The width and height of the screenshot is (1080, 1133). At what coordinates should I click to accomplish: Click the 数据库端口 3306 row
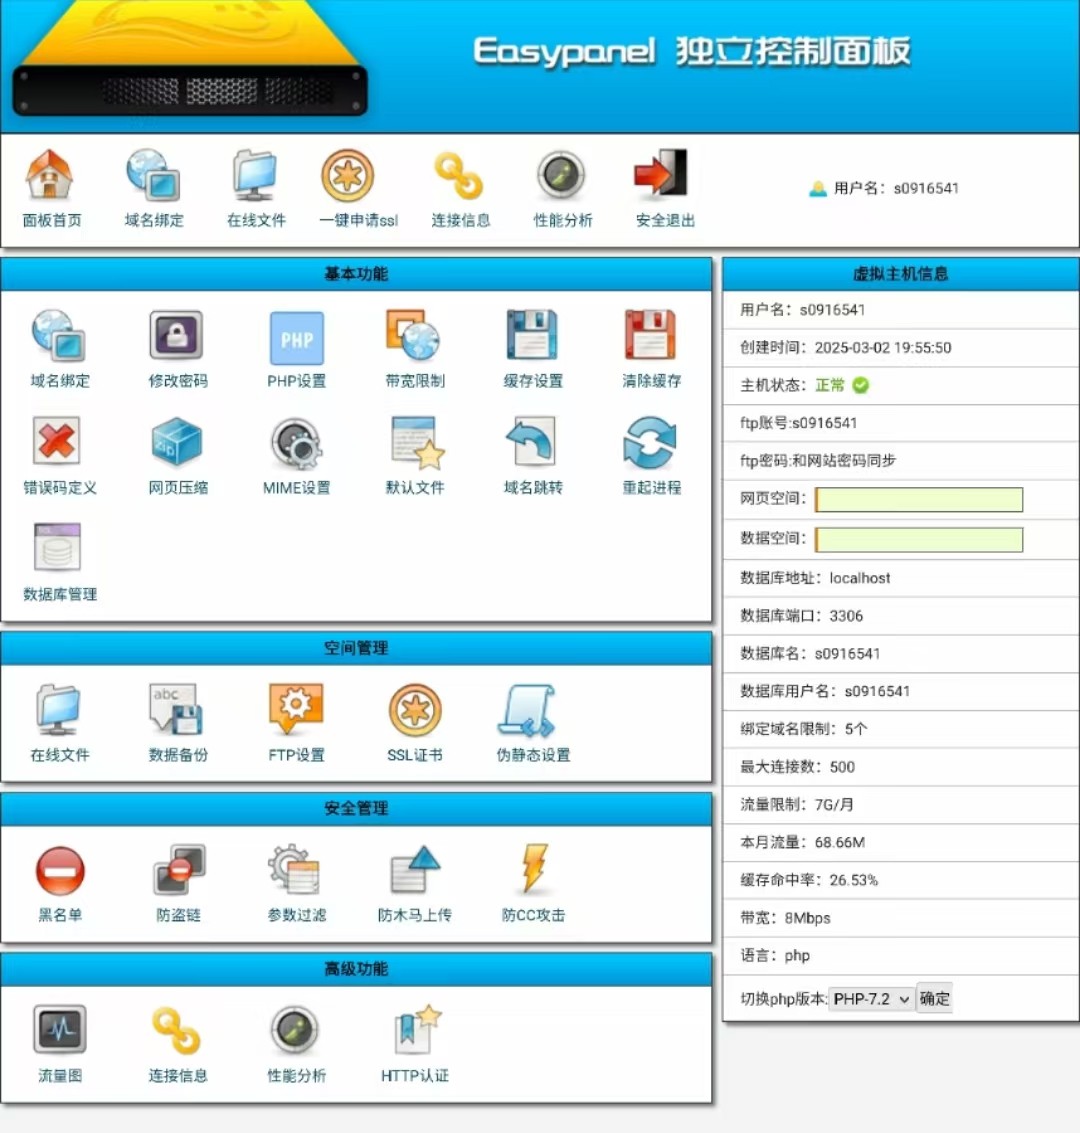(901, 616)
